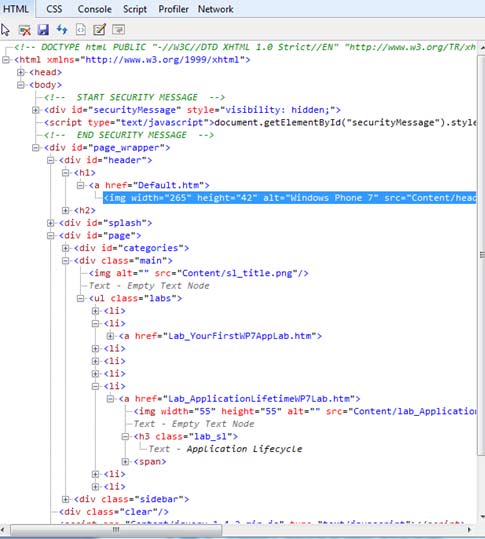Viewport: 485px width, 539px height.
Task: Select the DOCTYPE comment line
Action: (245, 47)
